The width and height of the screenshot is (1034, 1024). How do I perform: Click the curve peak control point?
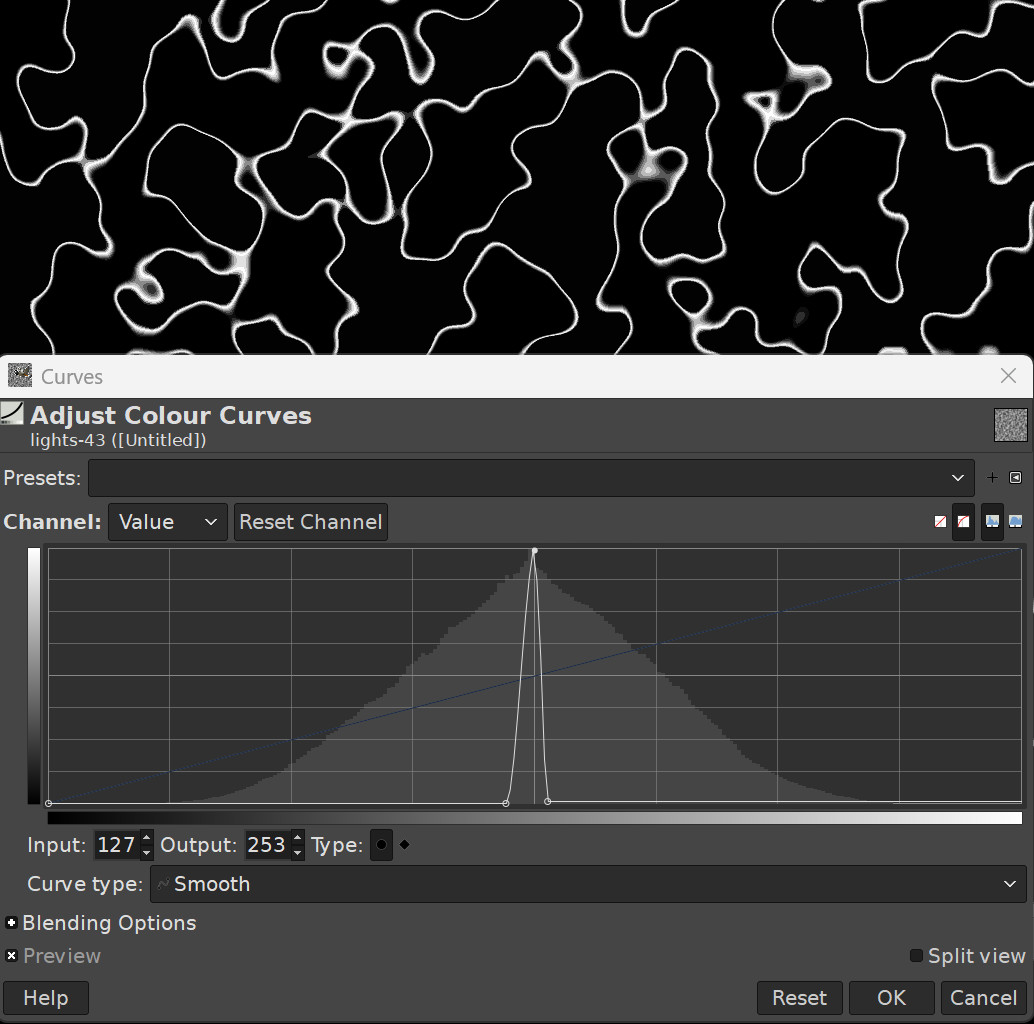535,551
